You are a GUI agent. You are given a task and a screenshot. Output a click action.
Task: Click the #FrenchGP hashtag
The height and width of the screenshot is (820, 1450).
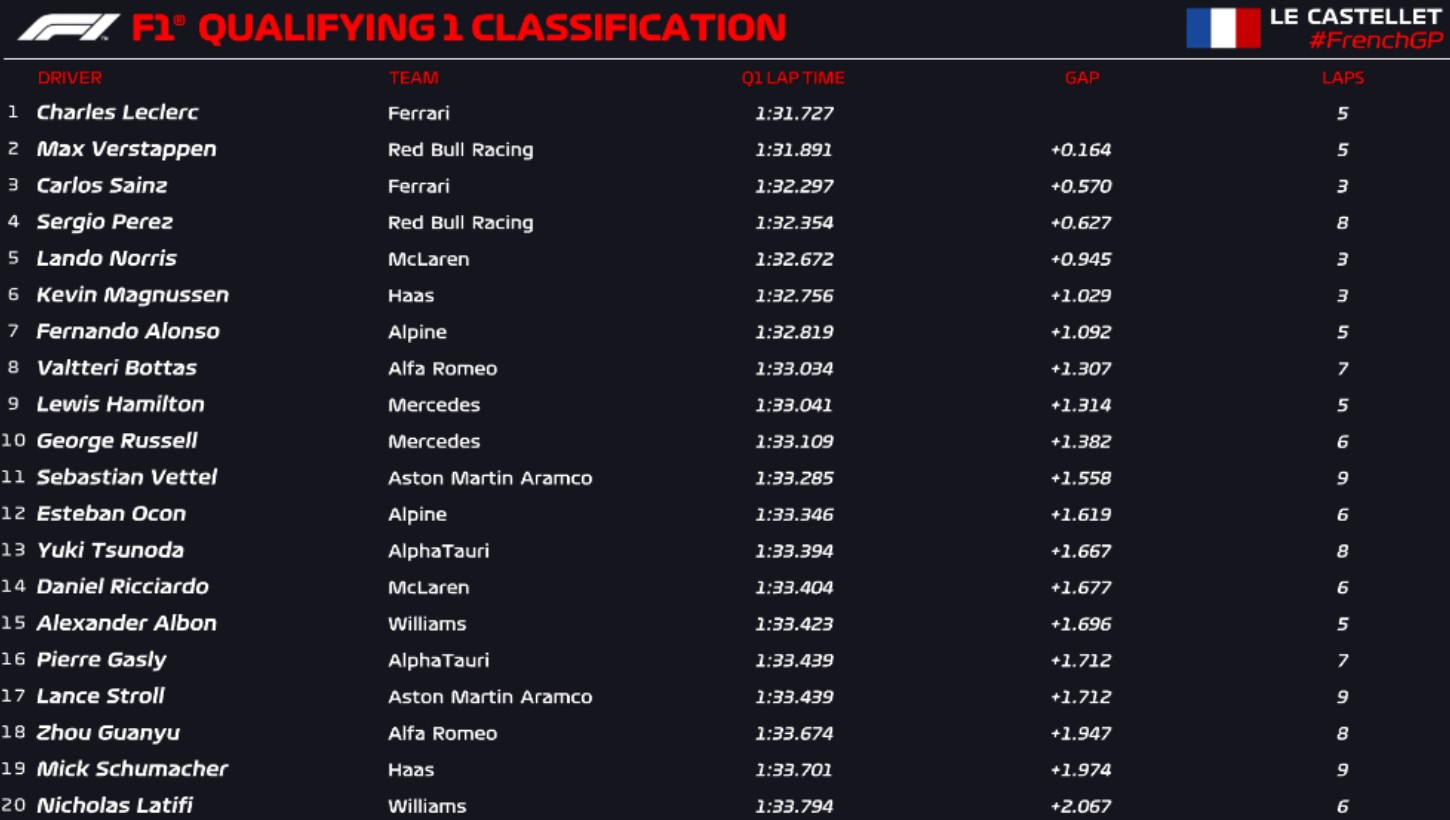pos(1375,41)
